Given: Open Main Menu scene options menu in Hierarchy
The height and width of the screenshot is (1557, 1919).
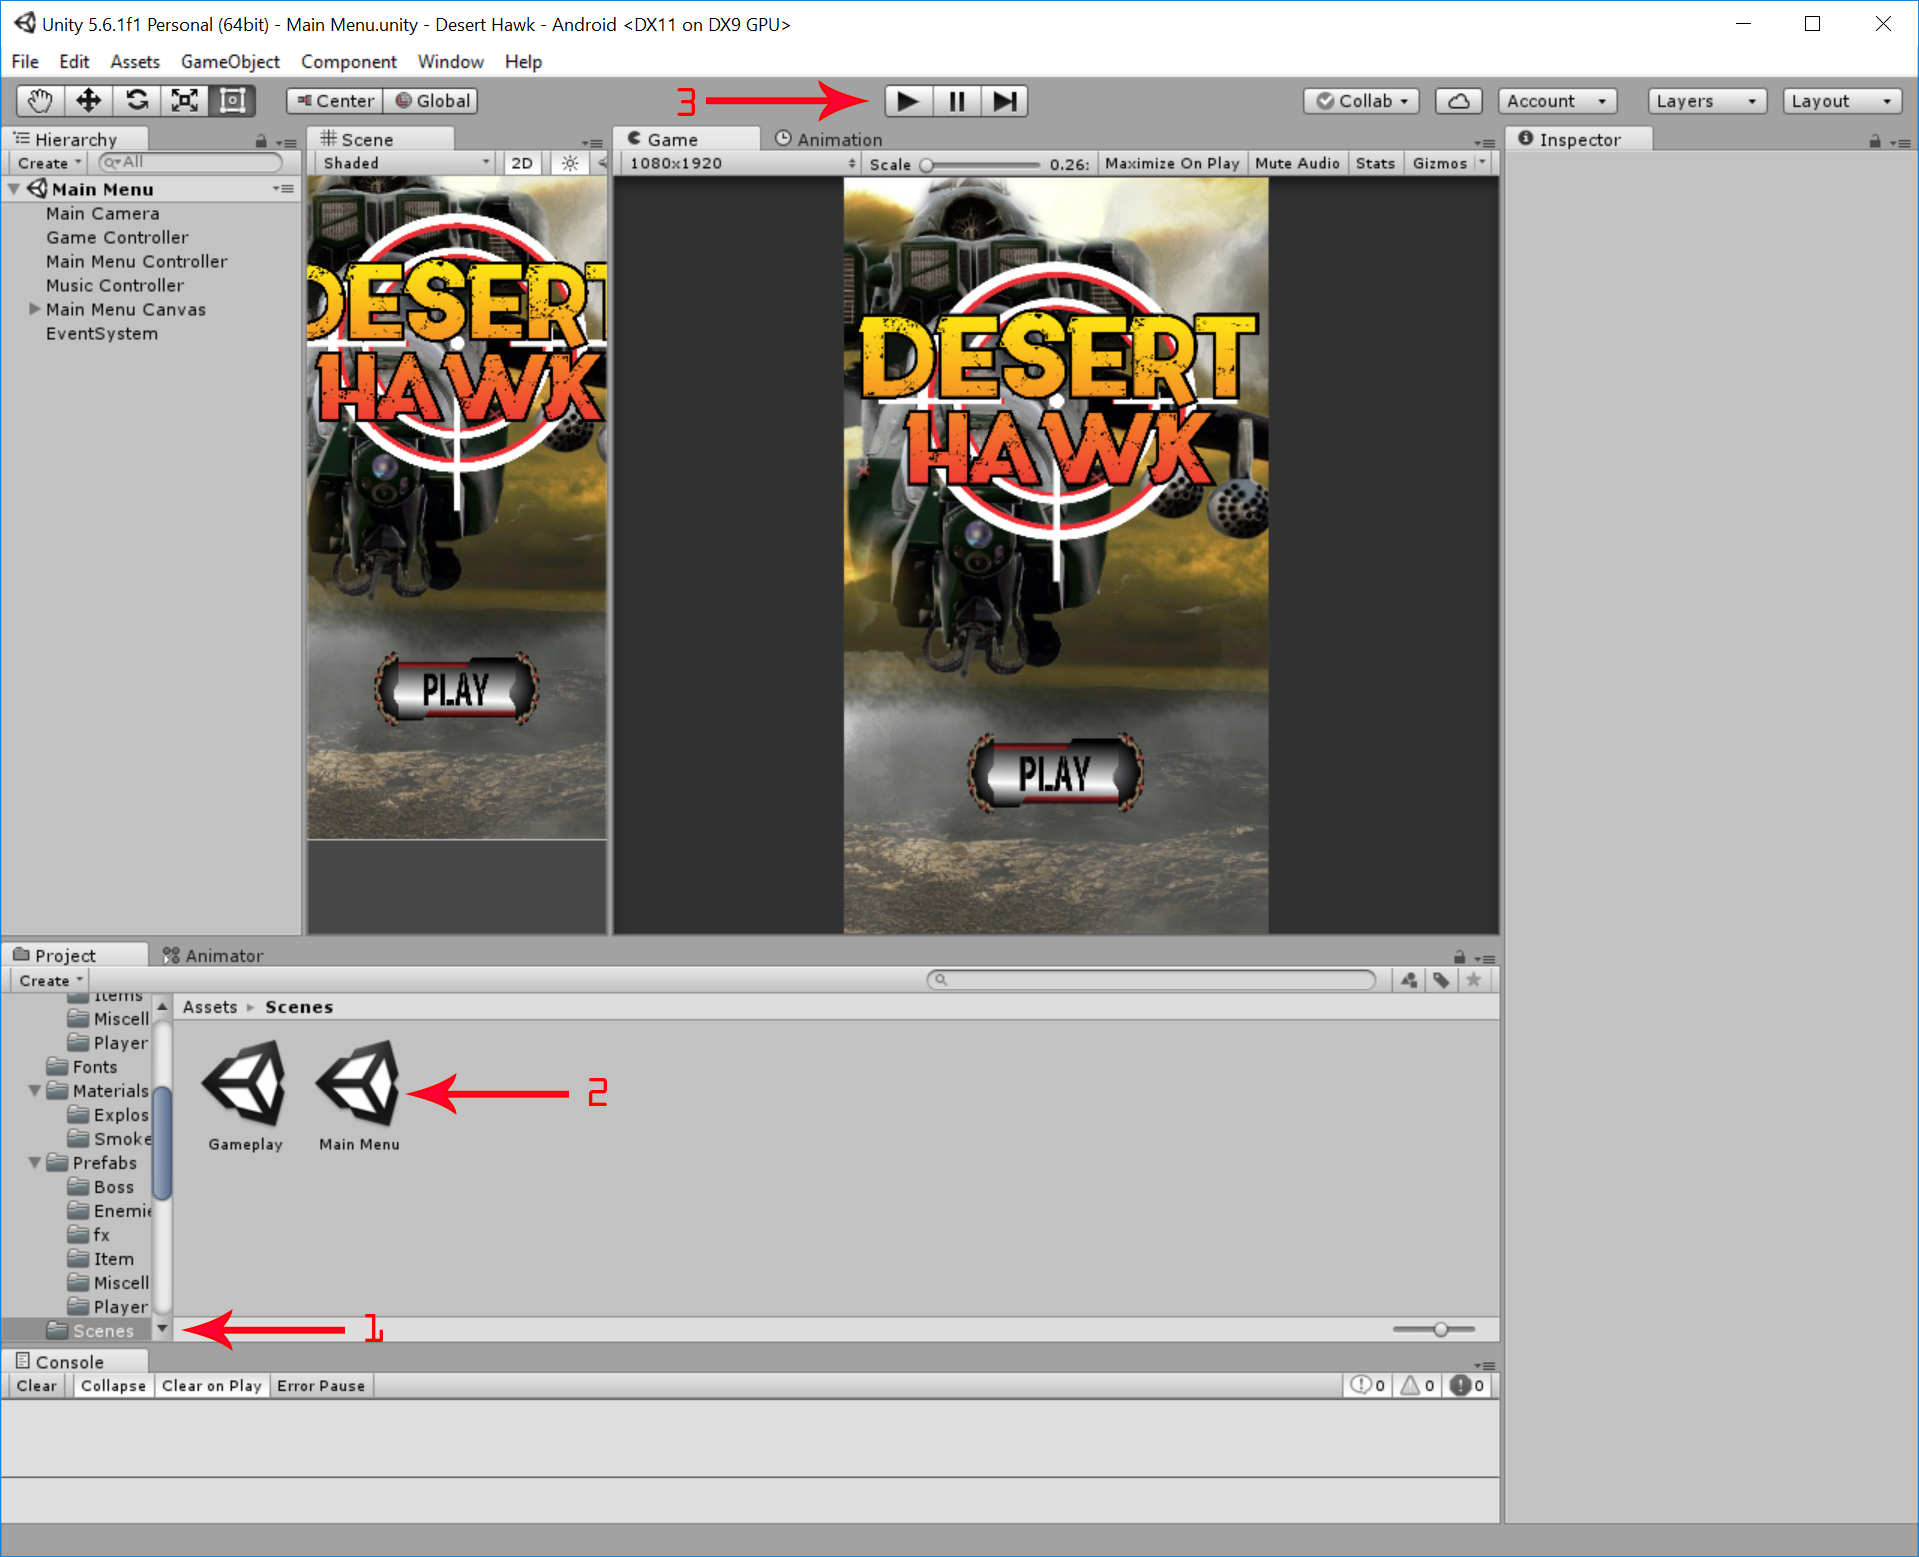Looking at the screenshot, I should [284, 189].
